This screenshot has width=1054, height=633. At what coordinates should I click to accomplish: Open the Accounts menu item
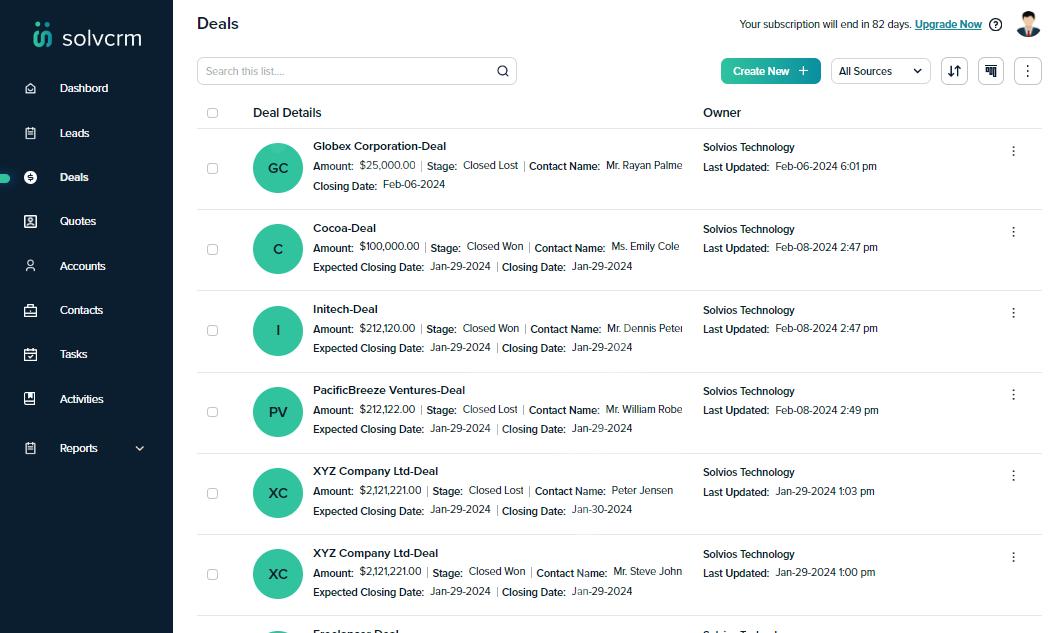[83, 266]
